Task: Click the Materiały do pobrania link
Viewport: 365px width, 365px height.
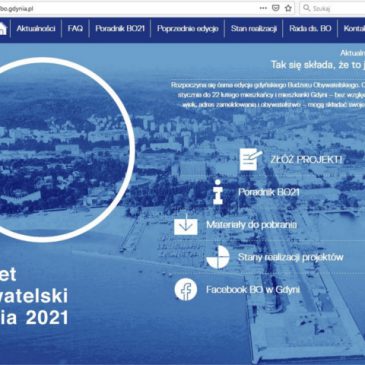Action: [x=252, y=225]
